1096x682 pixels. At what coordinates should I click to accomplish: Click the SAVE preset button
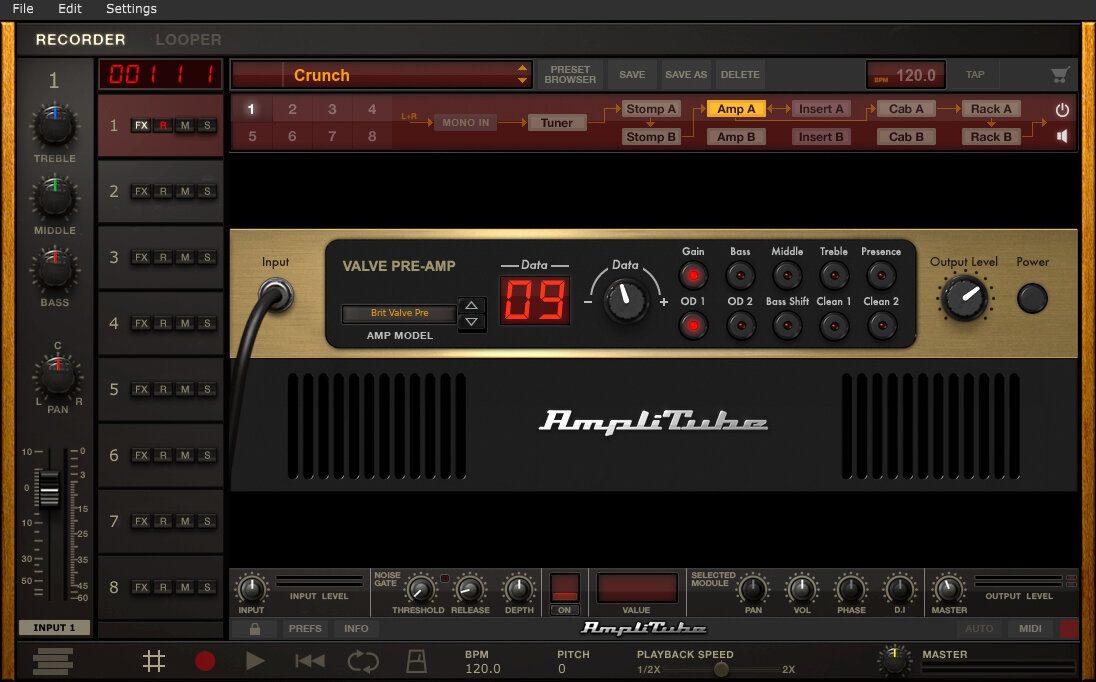coord(632,75)
